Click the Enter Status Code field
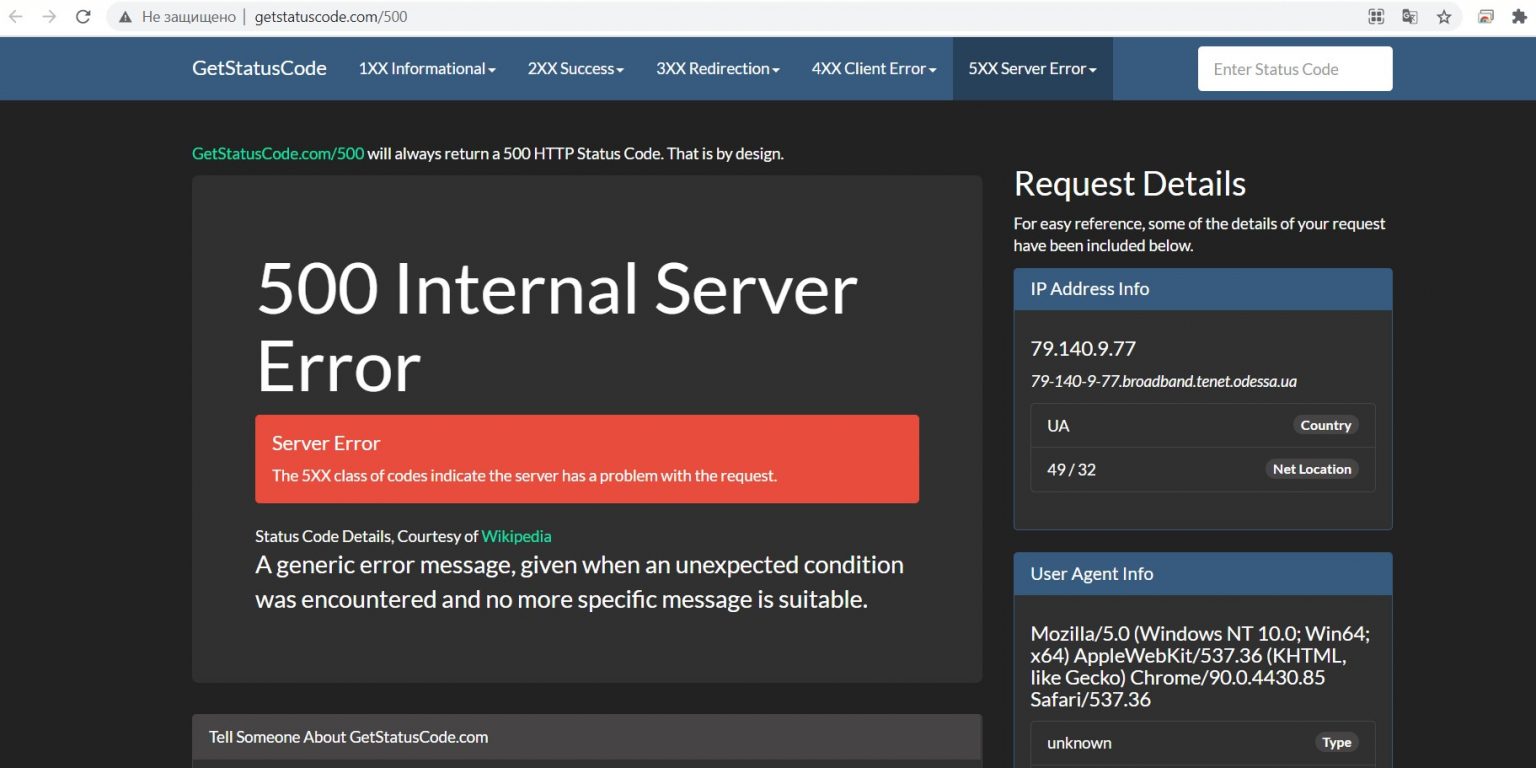The width and height of the screenshot is (1536, 768). tap(1295, 69)
